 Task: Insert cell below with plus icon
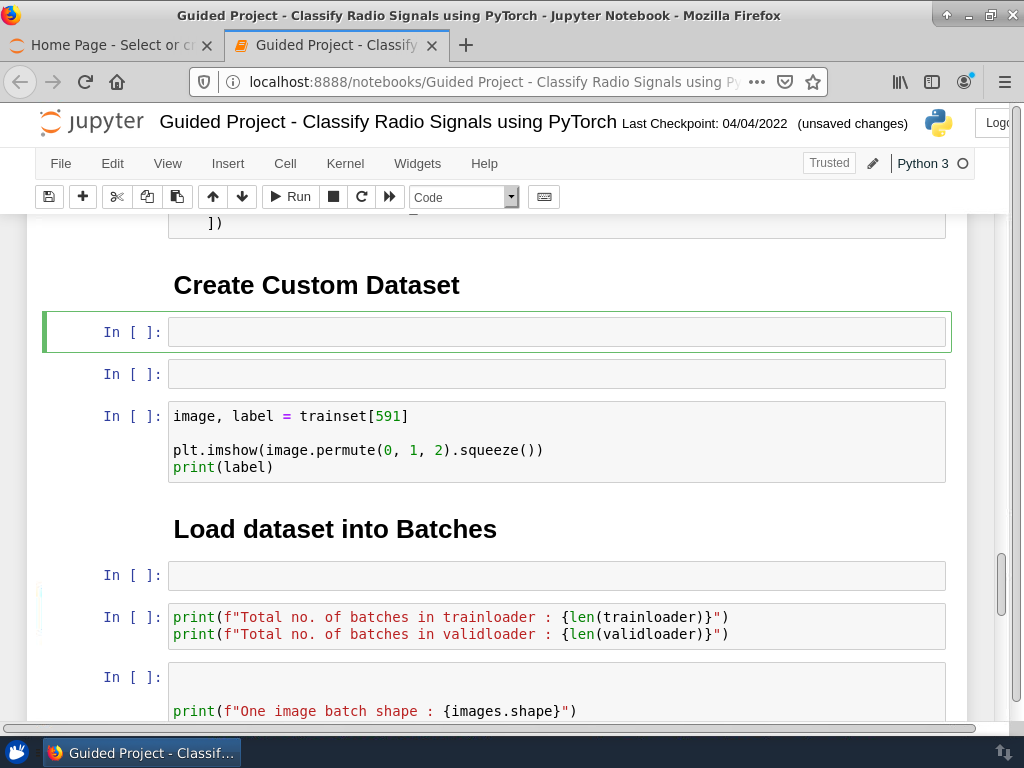click(83, 197)
